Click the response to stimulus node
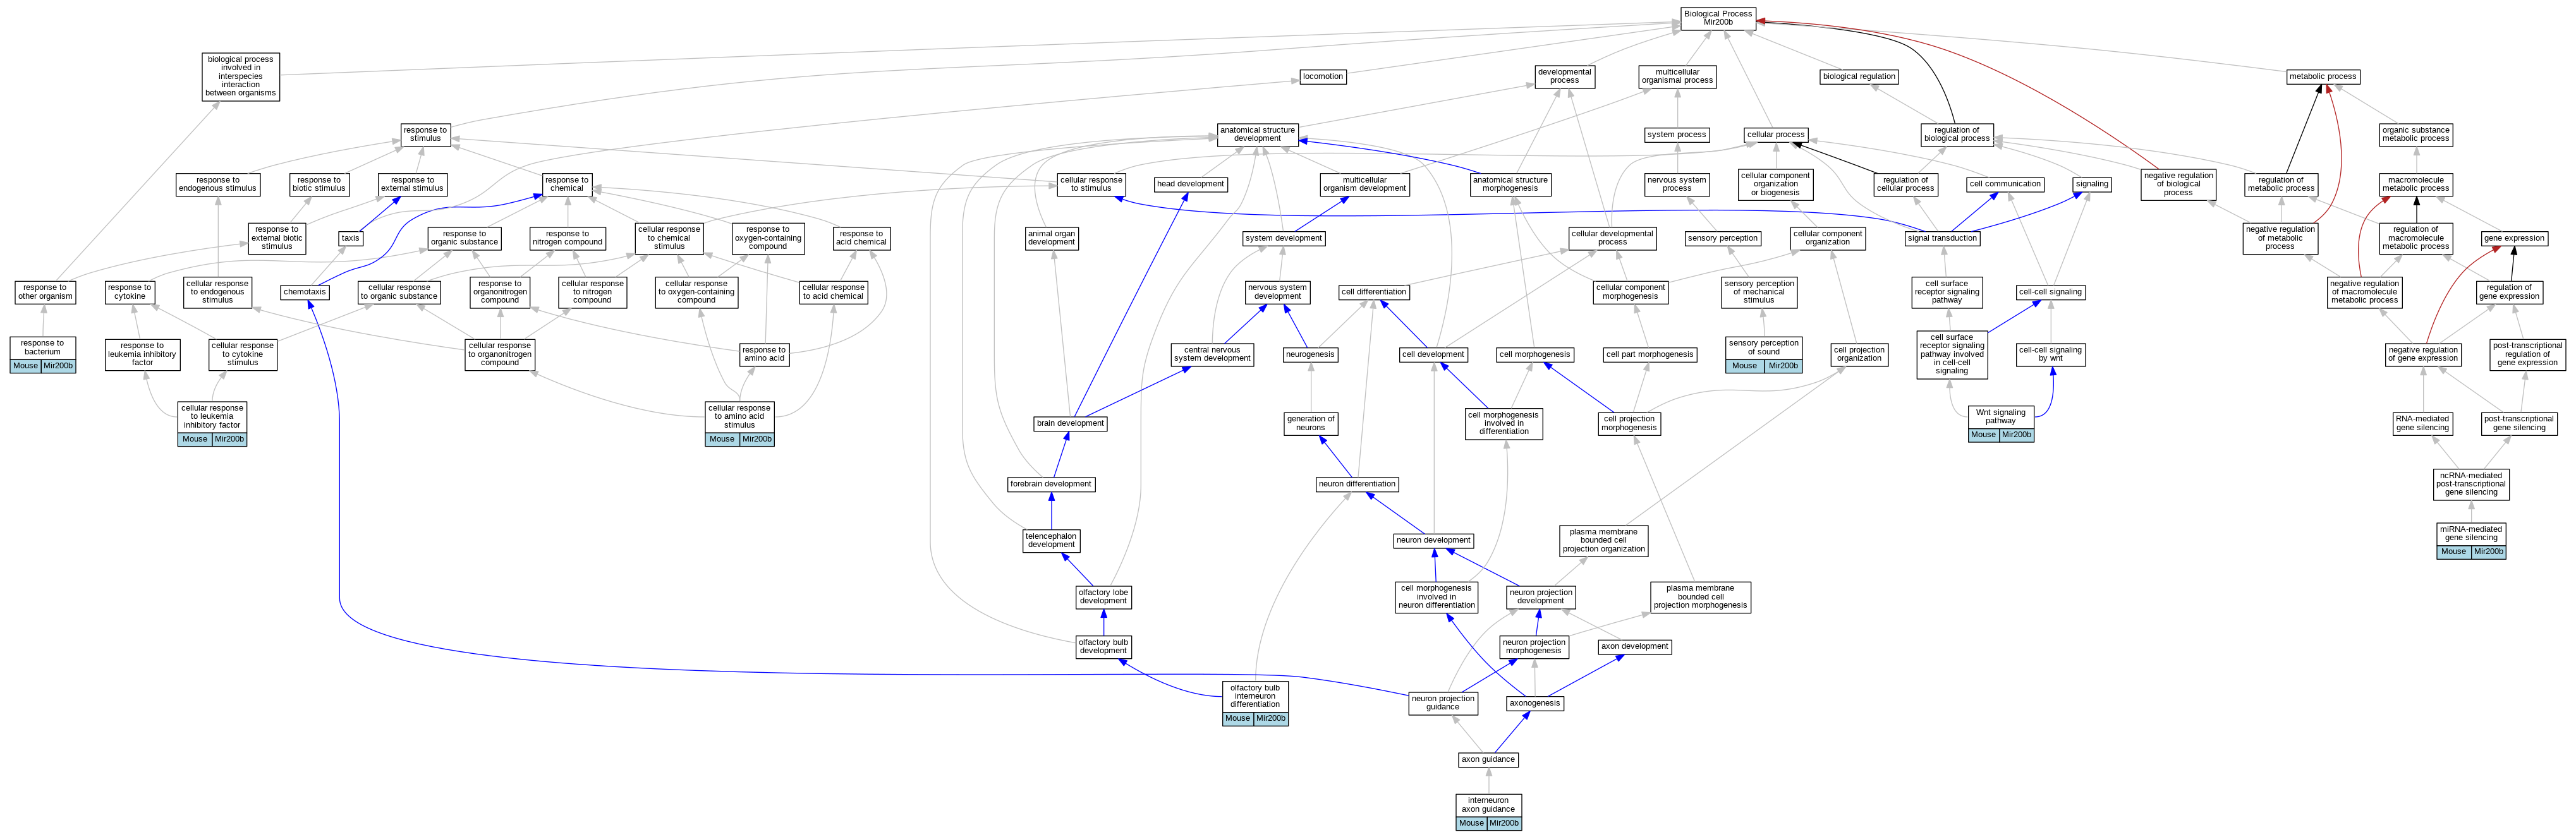 tap(425, 134)
